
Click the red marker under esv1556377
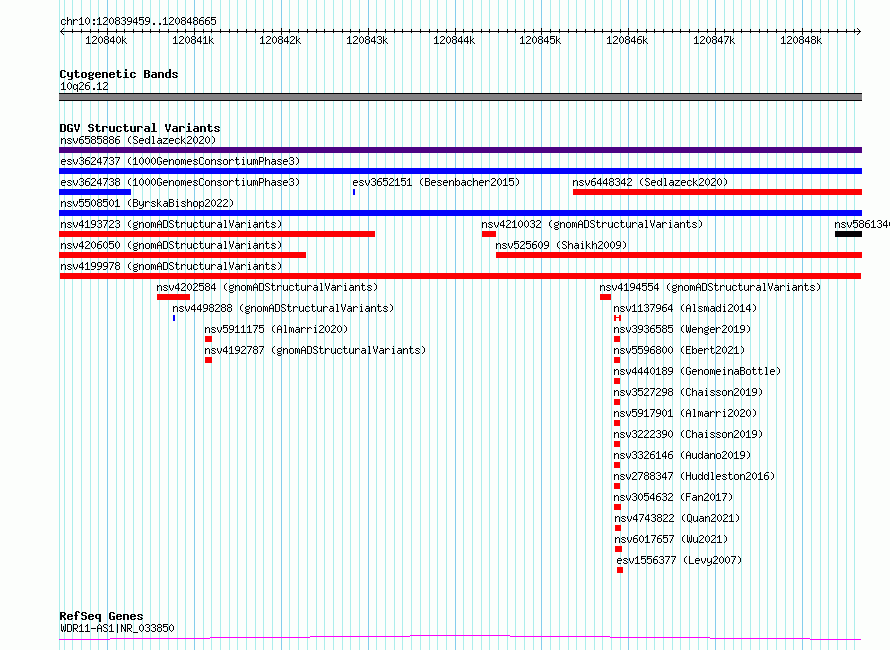pos(620,570)
